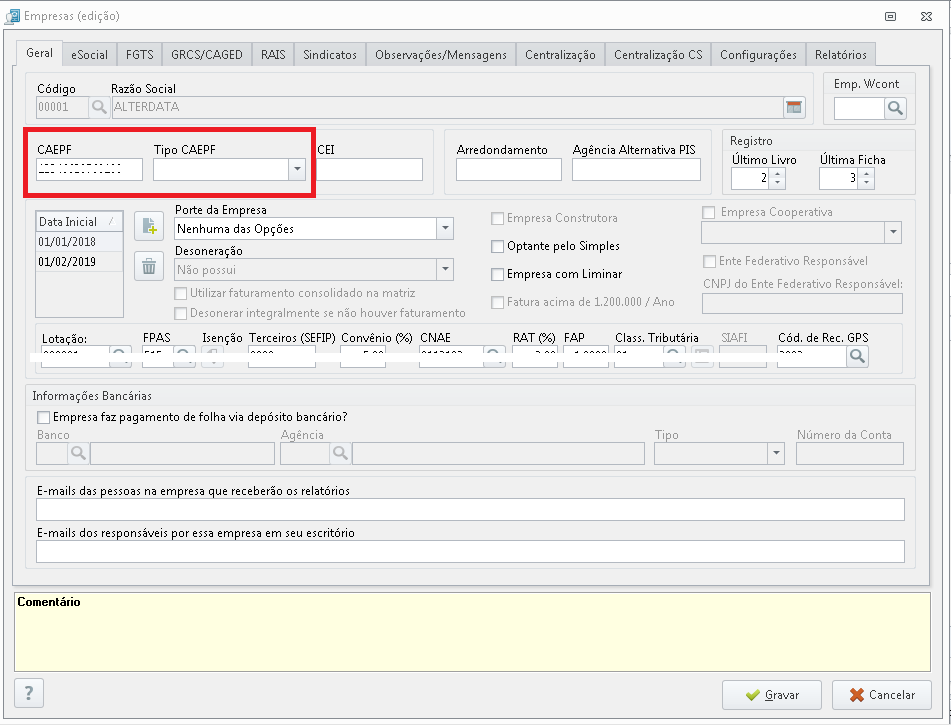Select the Geral tab
This screenshot has width=951, height=726.
[39, 53]
